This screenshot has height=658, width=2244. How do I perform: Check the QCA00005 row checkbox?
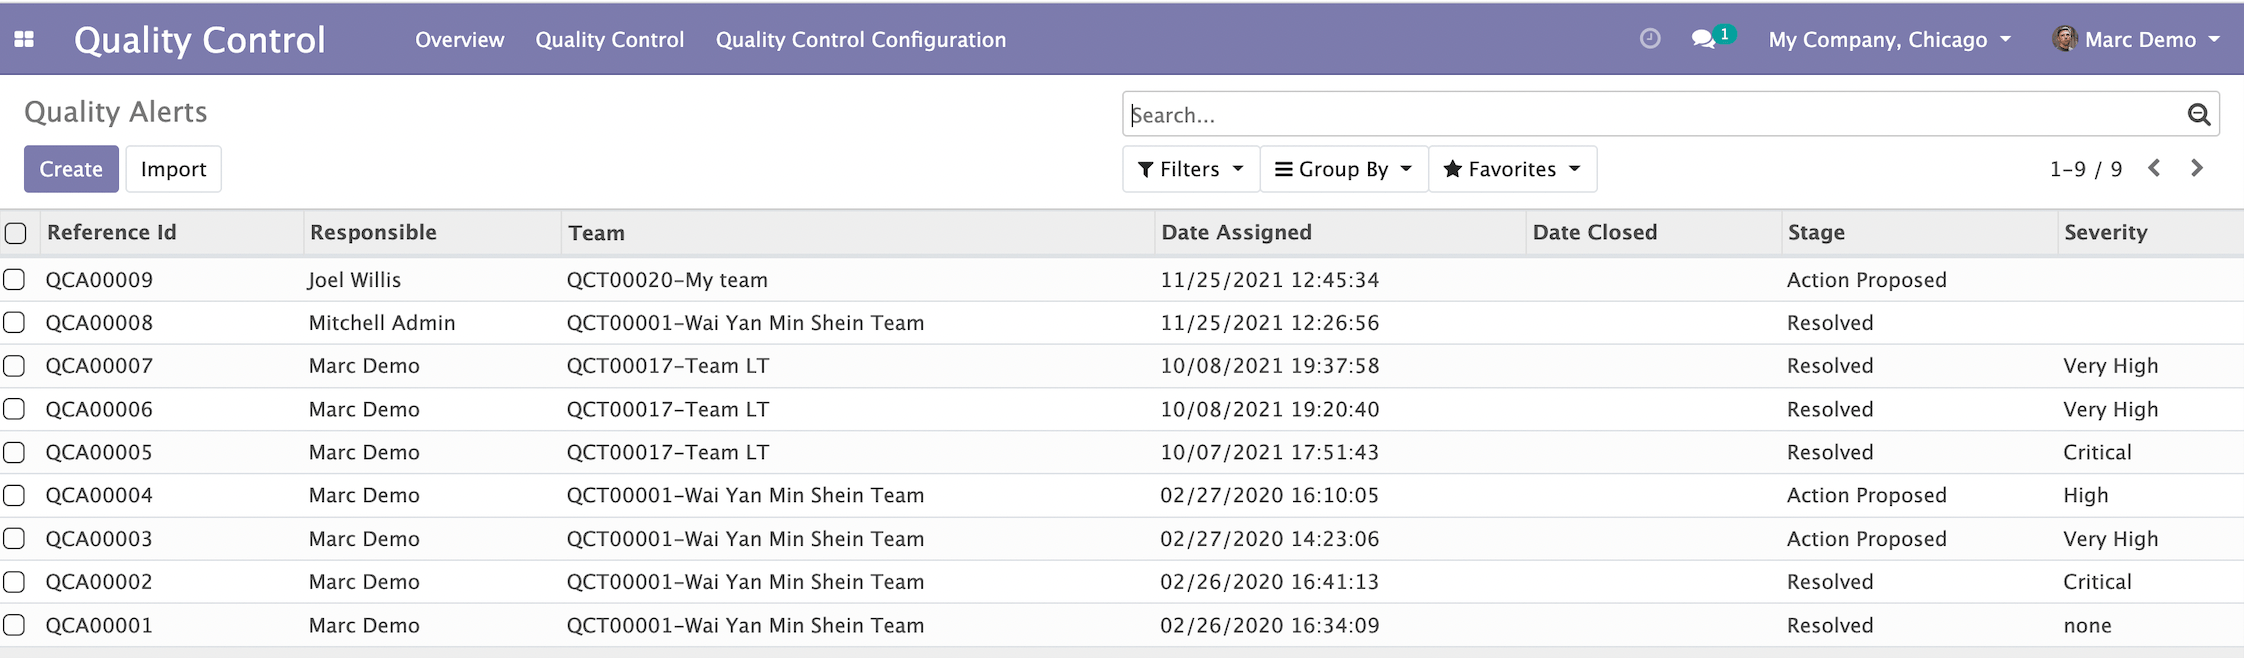[x=14, y=452]
